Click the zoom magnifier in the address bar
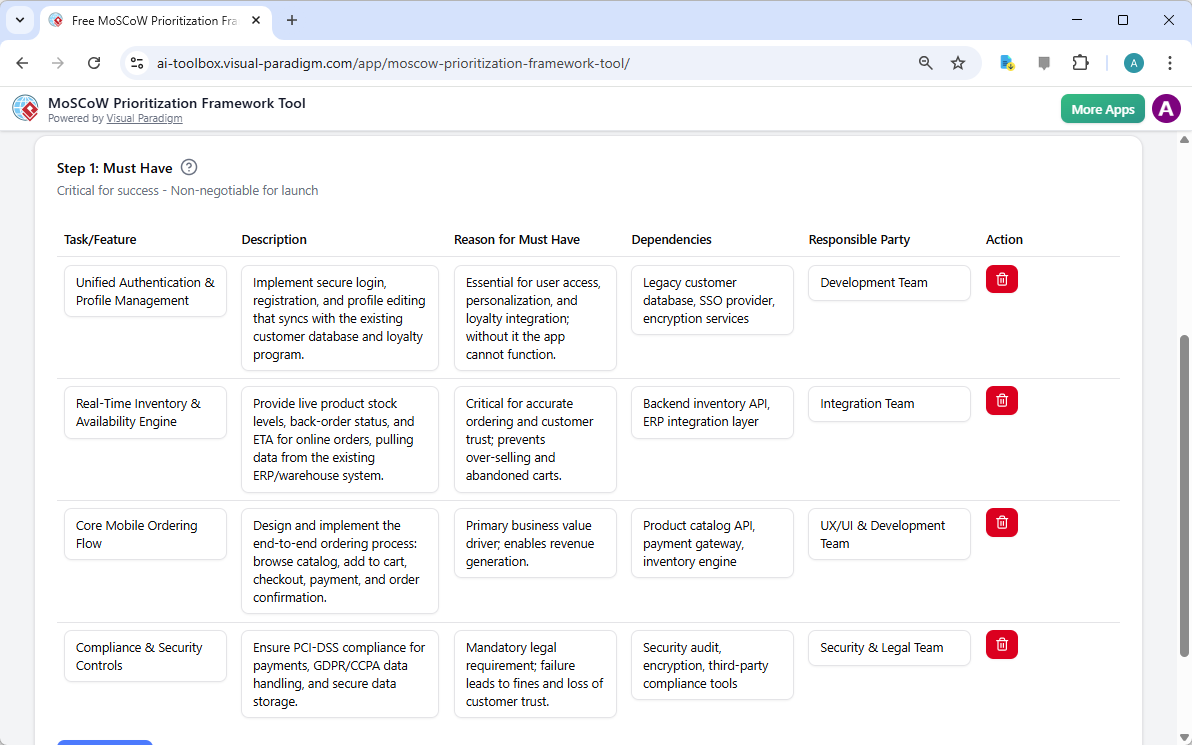Screen dimensions: 1192x745 pyautogui.click(x=925, y=62)
